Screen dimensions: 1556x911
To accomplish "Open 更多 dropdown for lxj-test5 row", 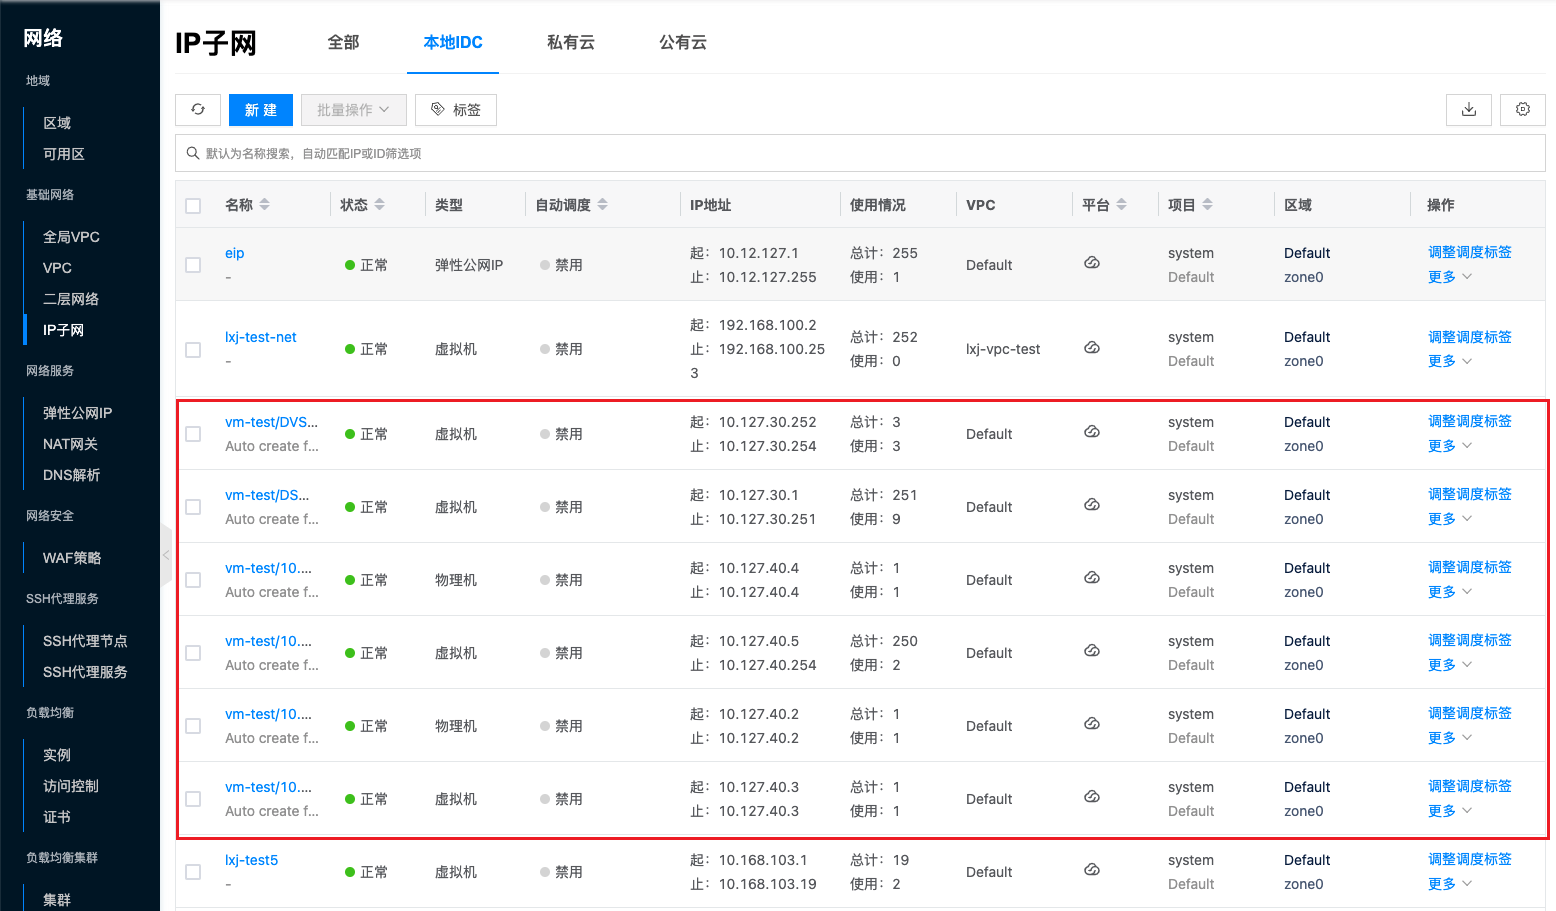I will pyautogui.click(x=1449, y=884).
